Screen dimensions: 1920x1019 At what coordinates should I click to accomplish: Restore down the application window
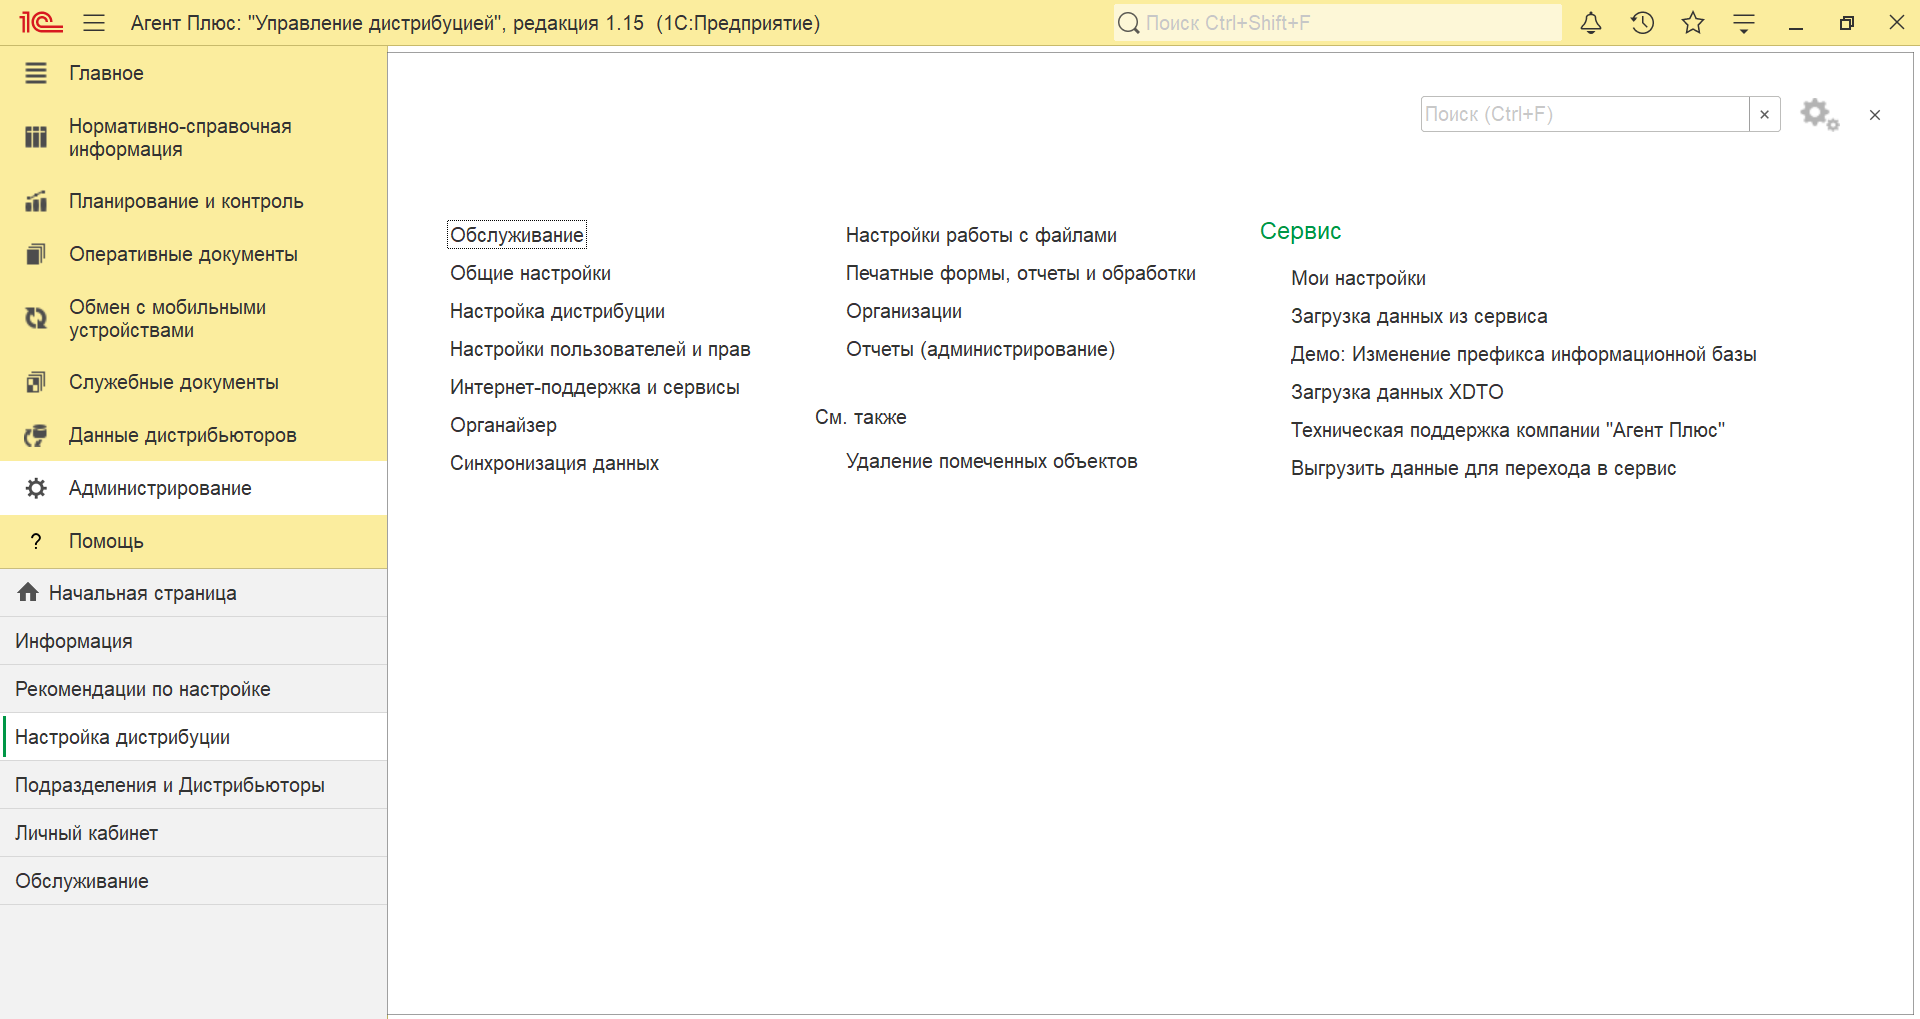pyautogui.click(x=1846, y=23)
